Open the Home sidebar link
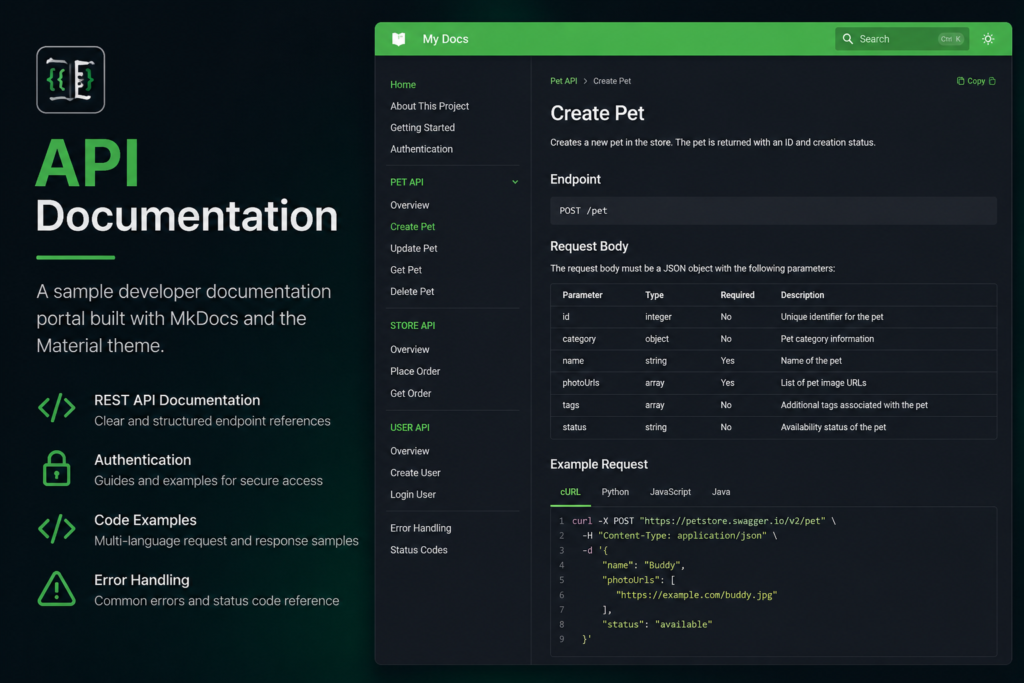This screenshot has width=1024, height=683. click(x=403, y=85)
